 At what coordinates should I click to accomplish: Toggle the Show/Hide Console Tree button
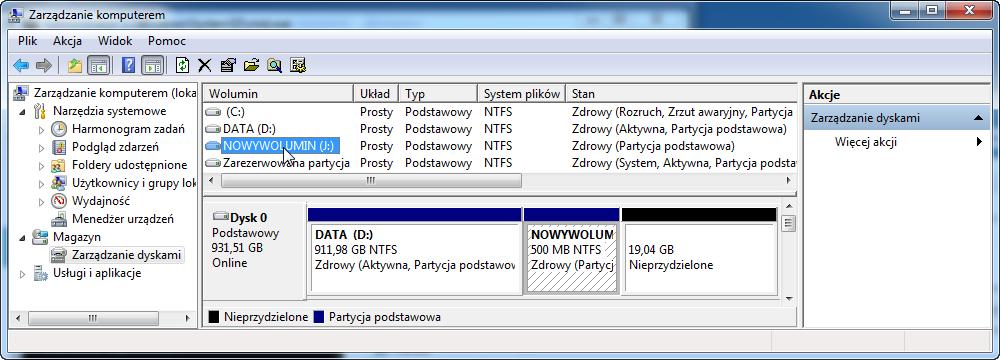coord(98,65)
